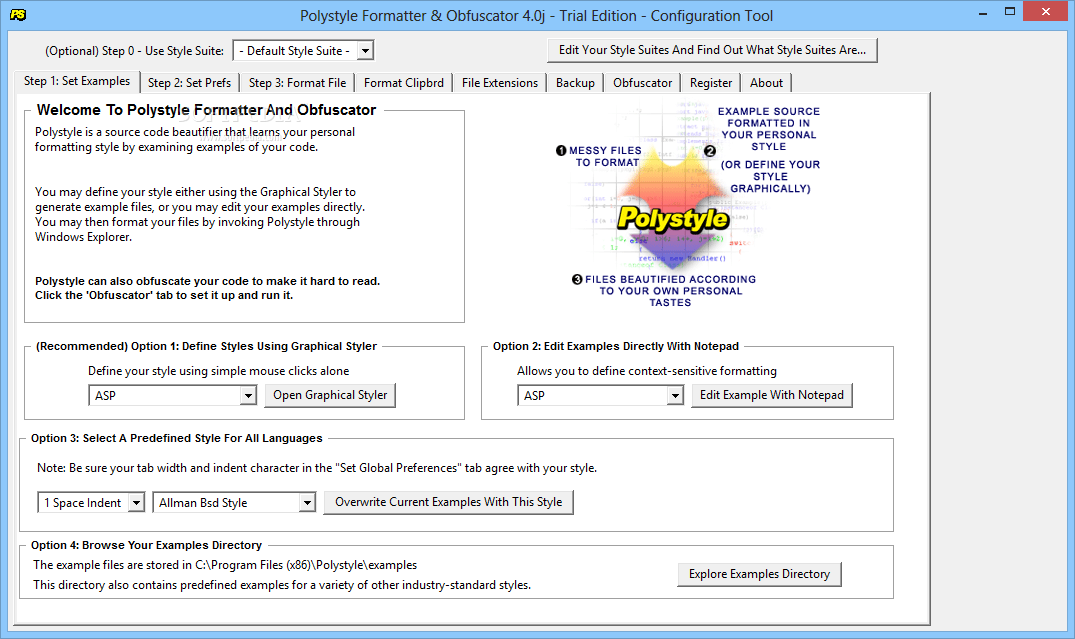Open the Obfuscator tab
This screenshot has height=639, width=1075.
642,83
